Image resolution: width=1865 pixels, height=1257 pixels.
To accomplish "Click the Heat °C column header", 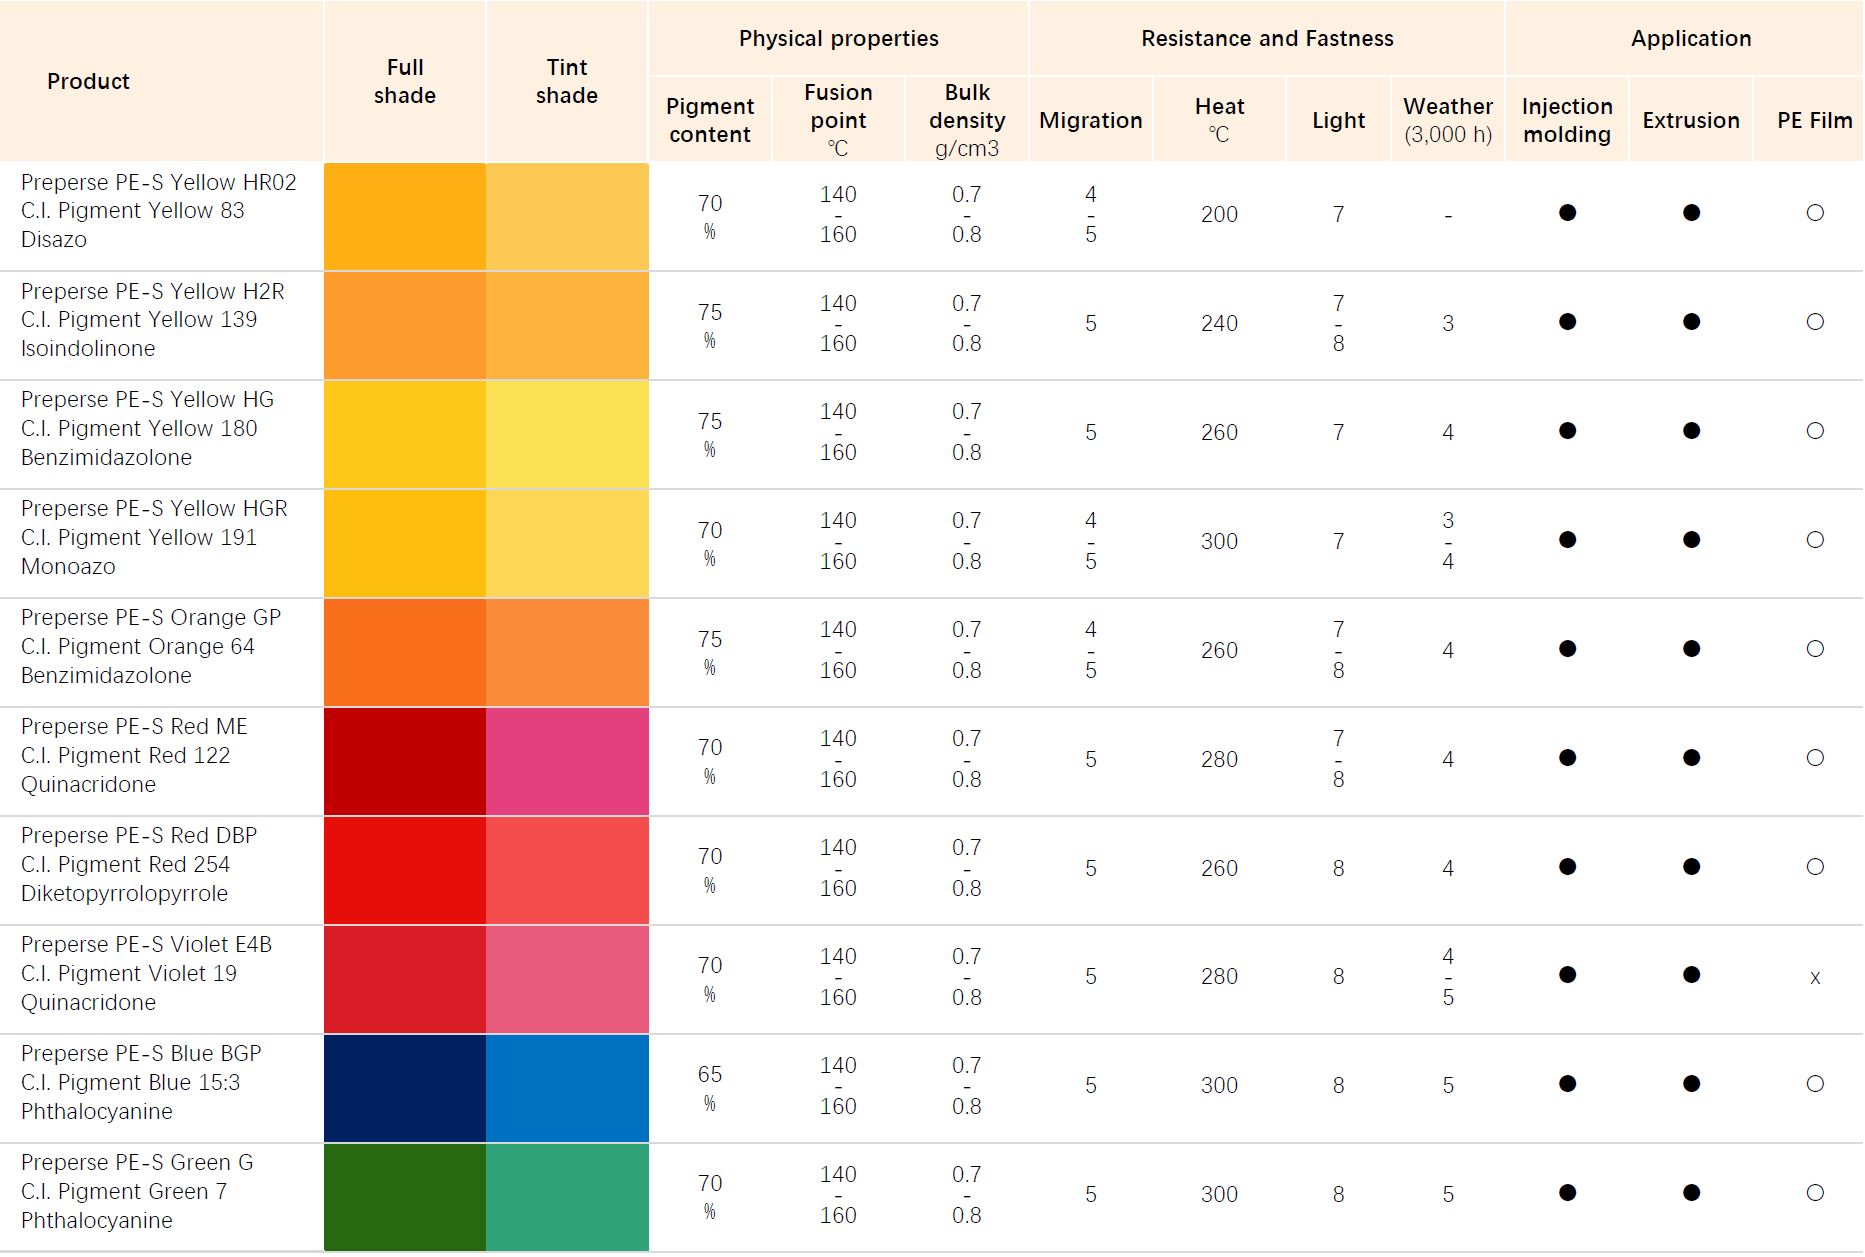I will click(x=1219, y=120).
